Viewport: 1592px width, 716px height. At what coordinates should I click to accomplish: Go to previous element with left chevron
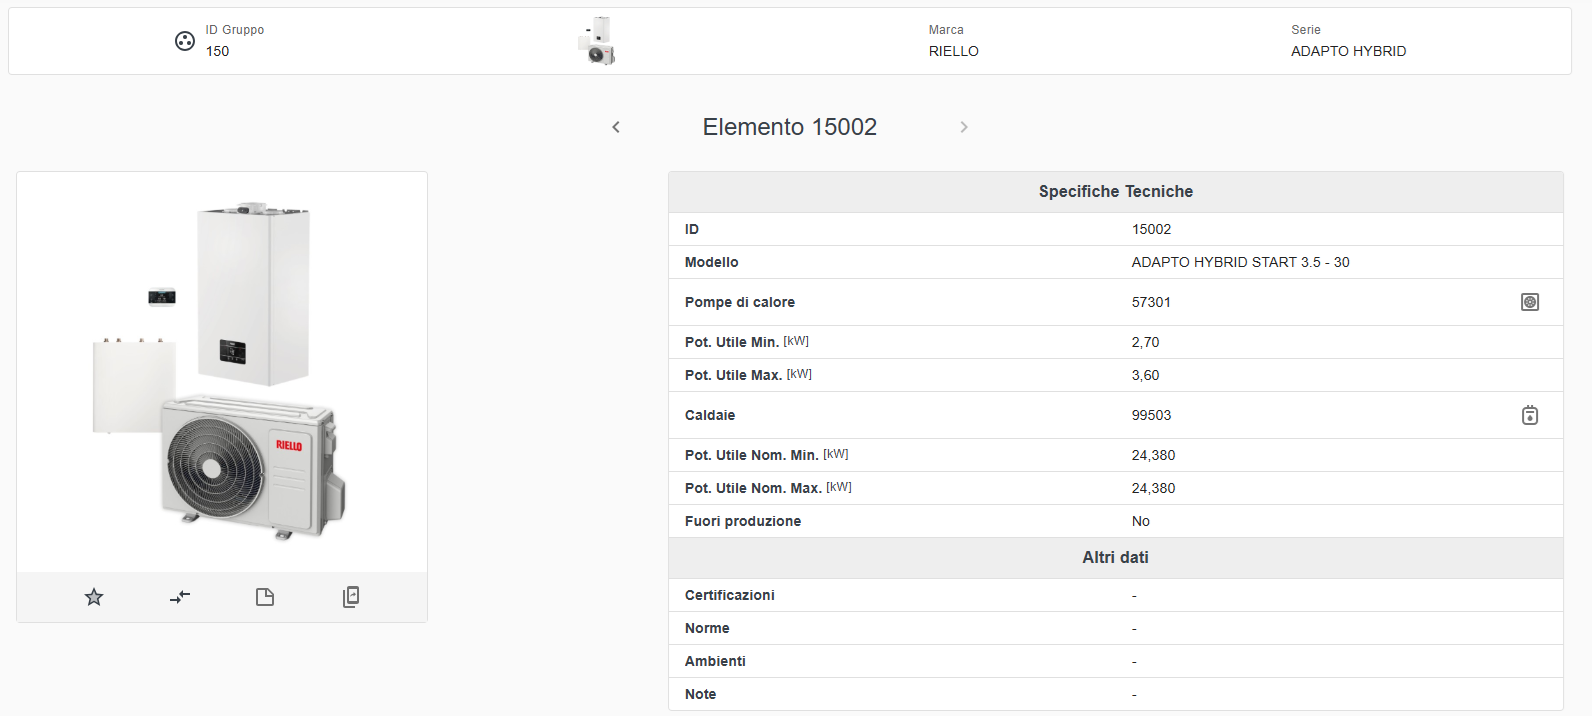pyautogui.click(x=616, y=127)
